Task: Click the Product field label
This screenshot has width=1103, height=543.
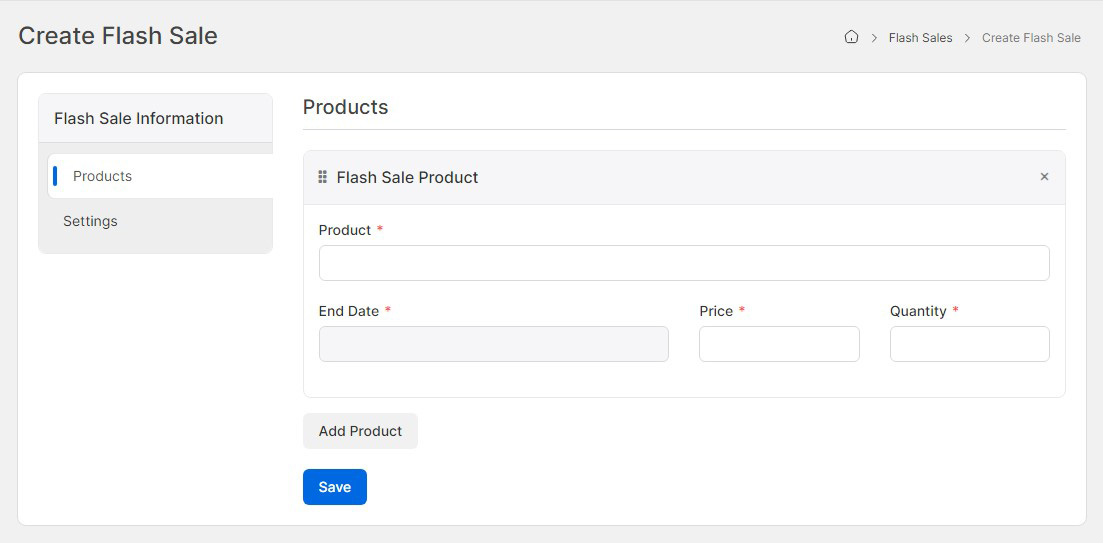Action: click(345, 230)
